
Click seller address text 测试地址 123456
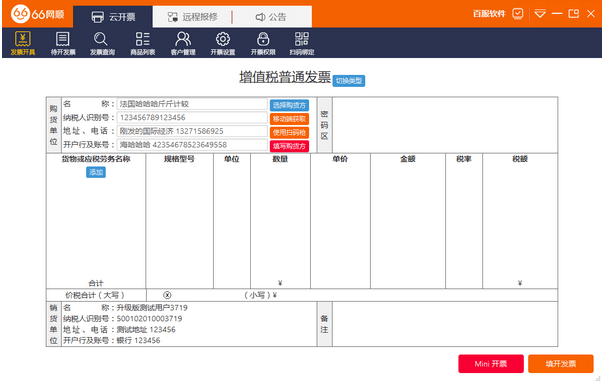(146, 330)
